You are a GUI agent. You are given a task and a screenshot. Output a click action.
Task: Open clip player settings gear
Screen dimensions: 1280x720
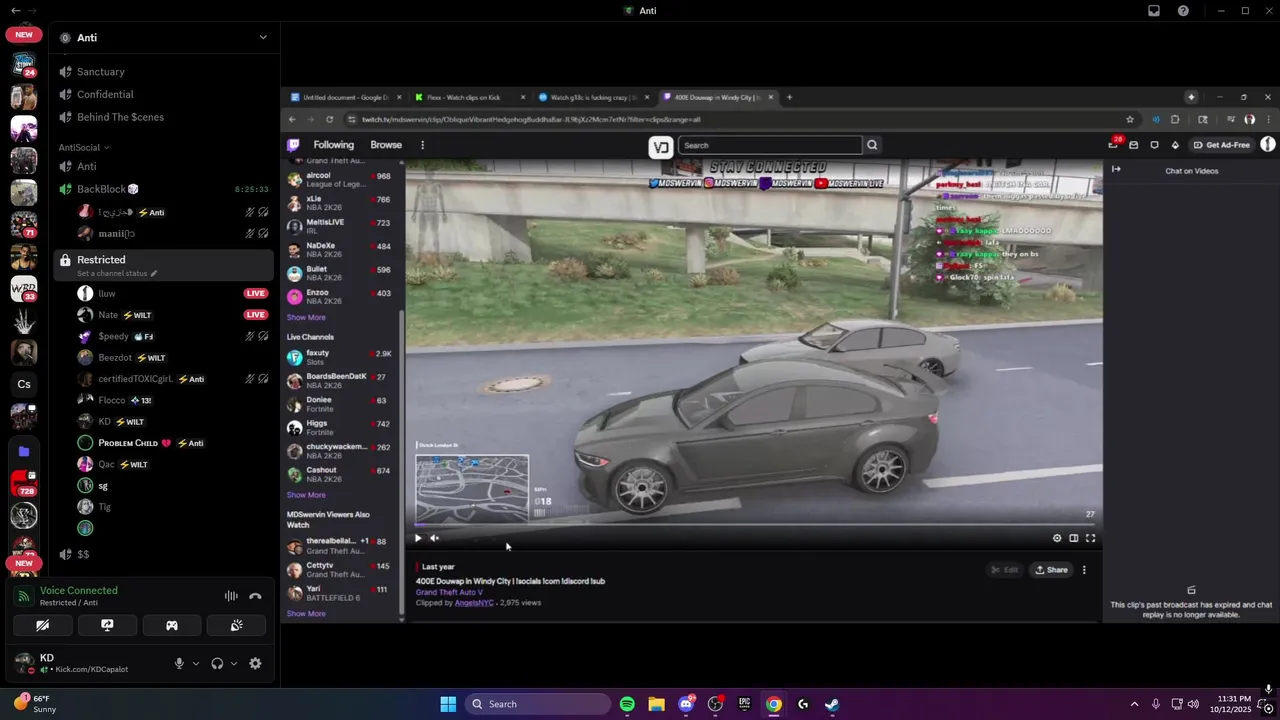(x=1057, y=538)
